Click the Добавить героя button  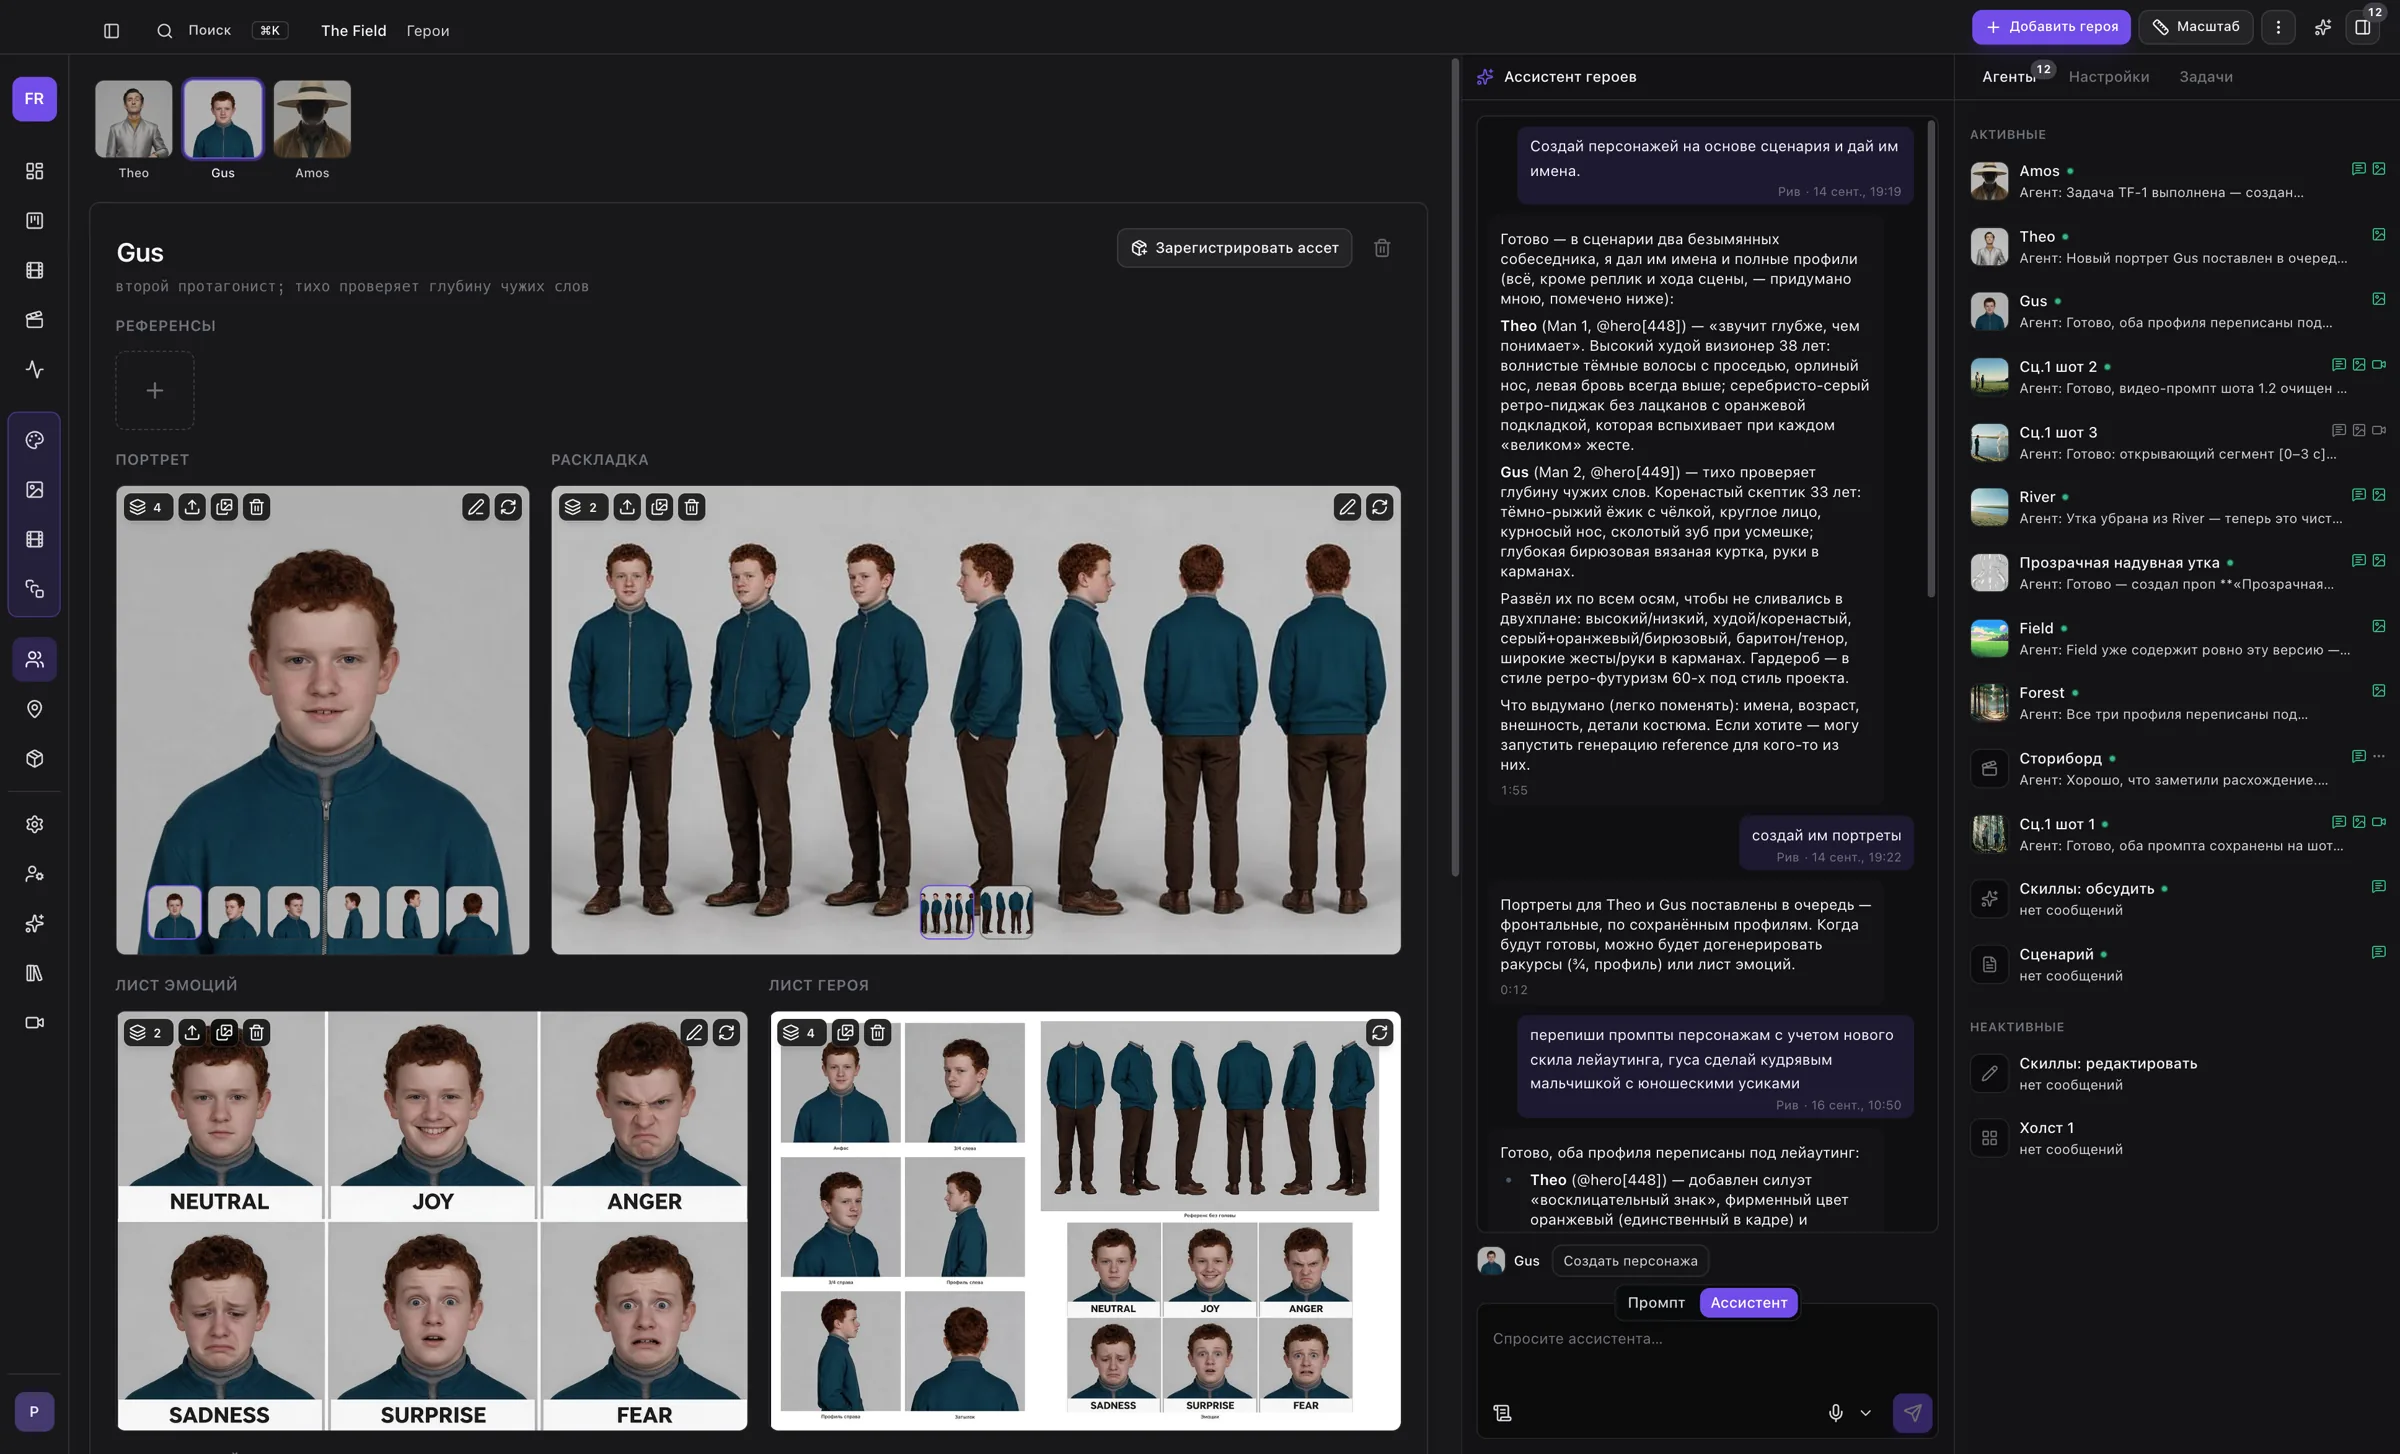coord(2050,27)
